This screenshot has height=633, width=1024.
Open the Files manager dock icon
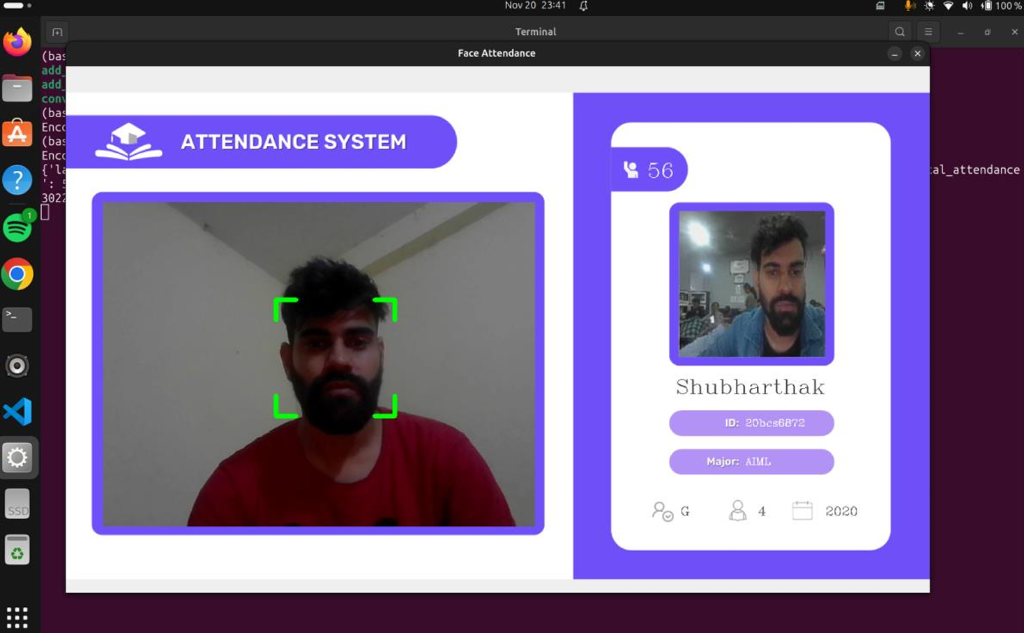[17, 88]
